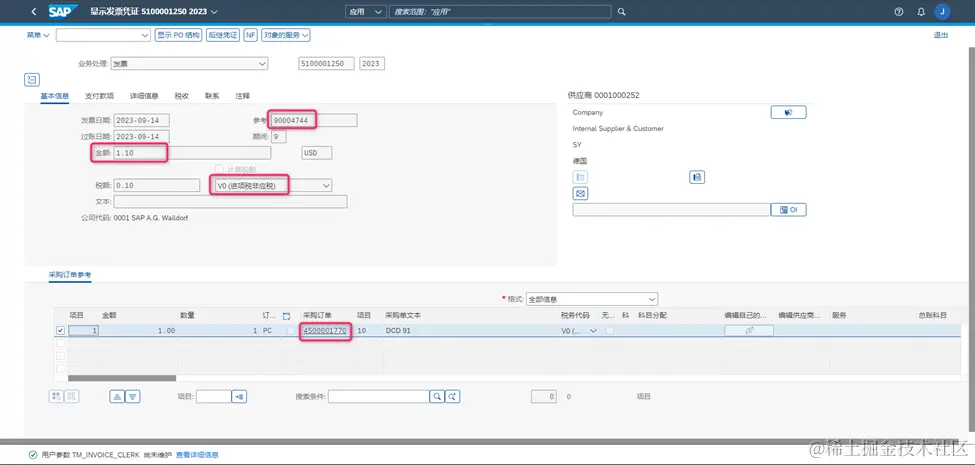Click the table column settings icon

287,316
